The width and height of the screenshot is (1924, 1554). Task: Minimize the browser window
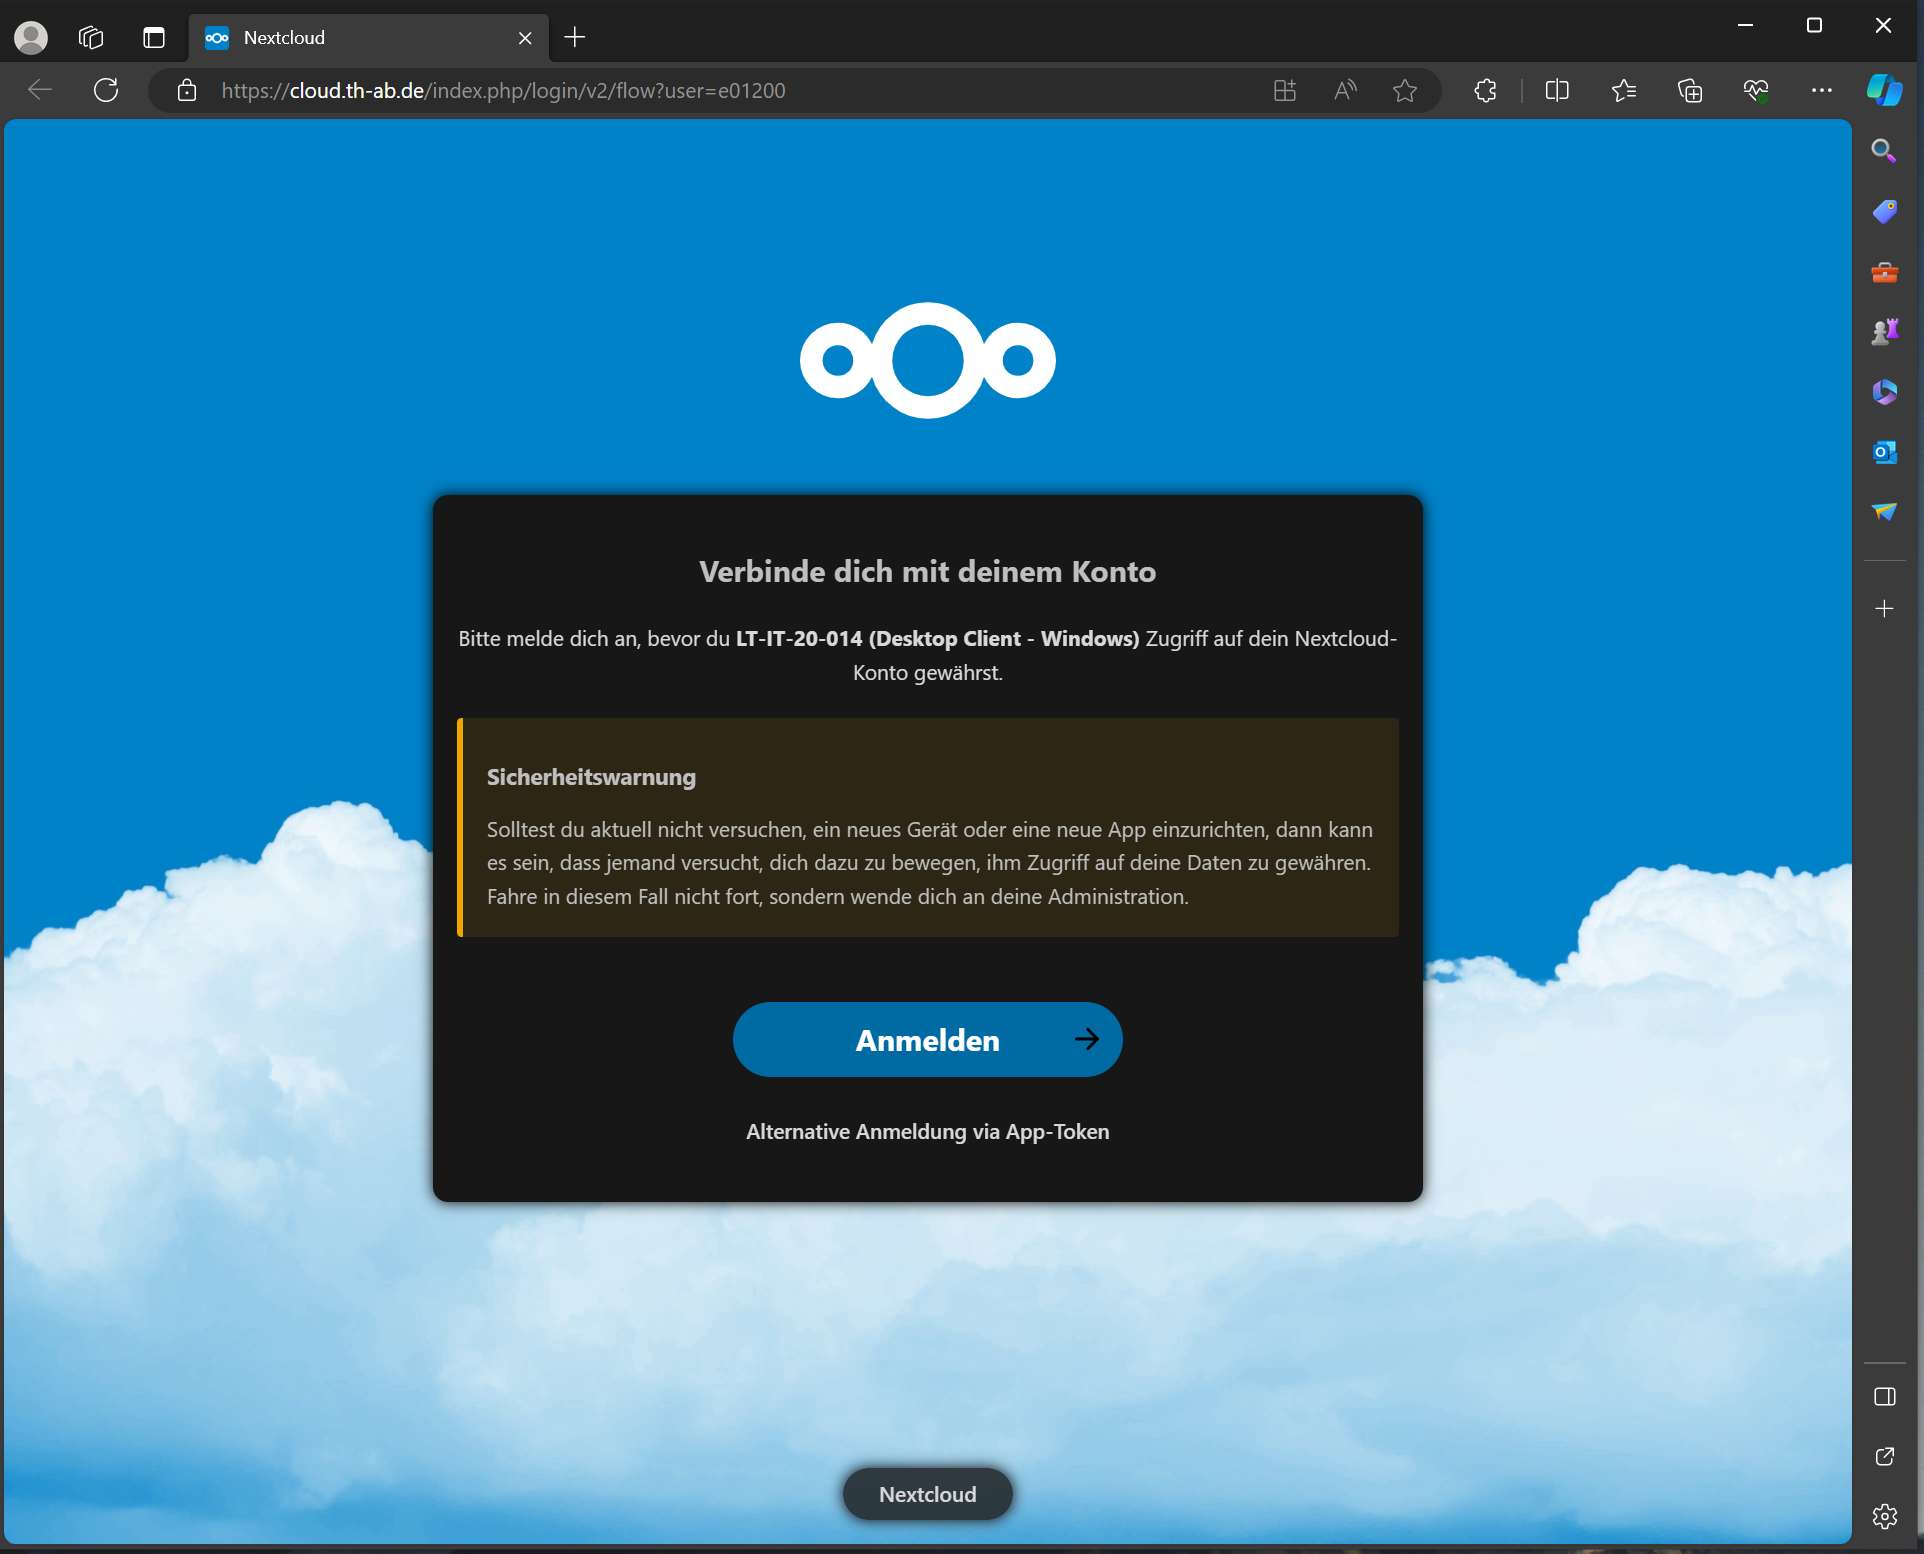pos(1746,25)
